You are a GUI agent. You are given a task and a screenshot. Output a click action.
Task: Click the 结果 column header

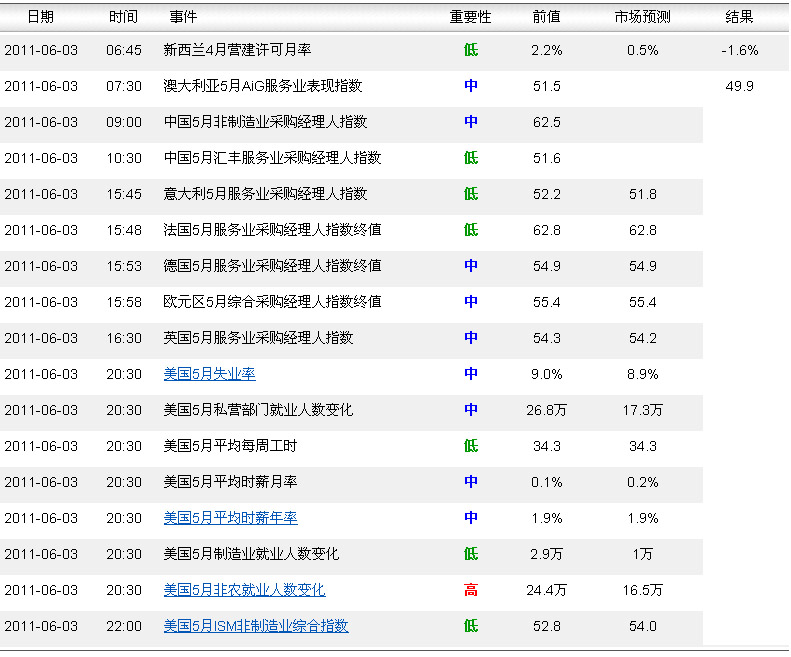tap(739, 17)
